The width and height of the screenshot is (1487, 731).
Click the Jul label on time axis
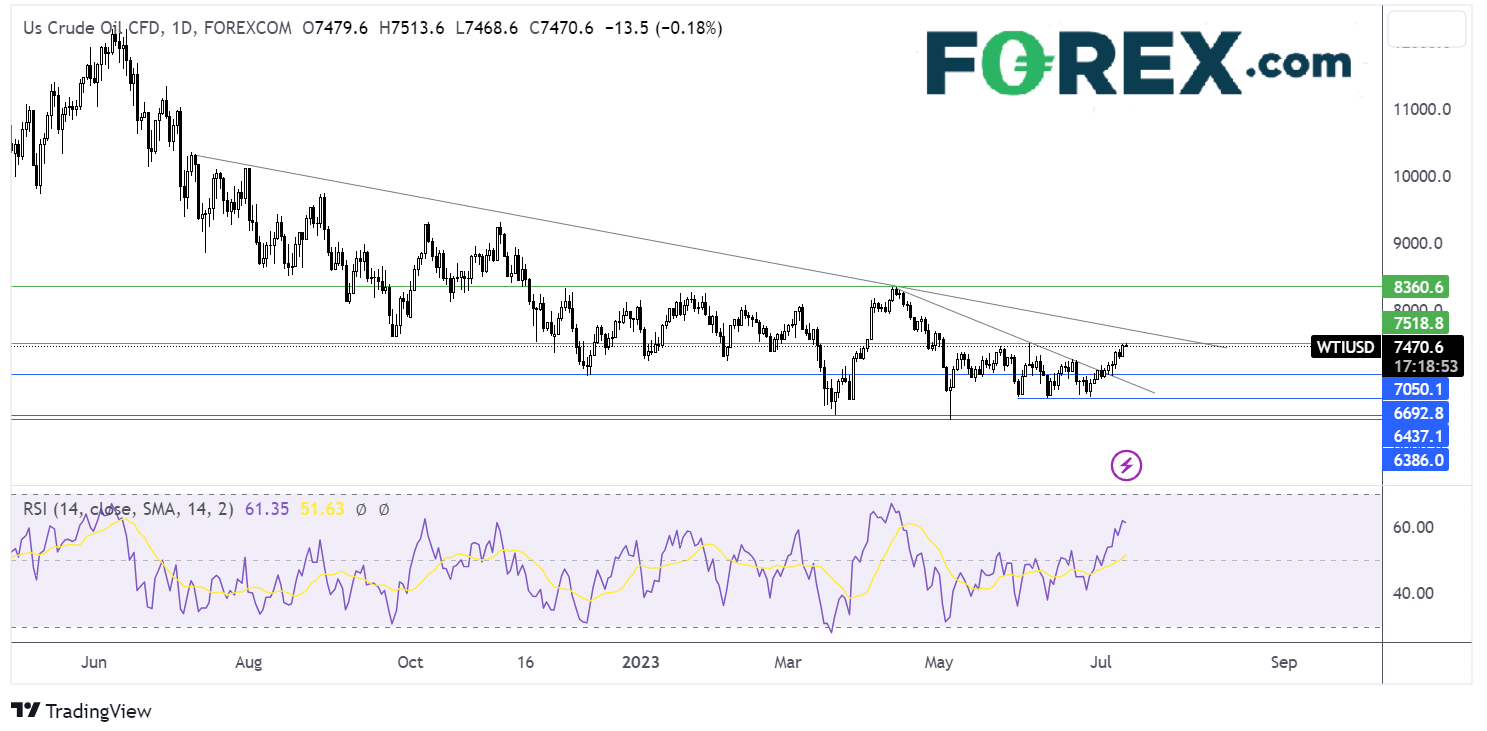1101,663
